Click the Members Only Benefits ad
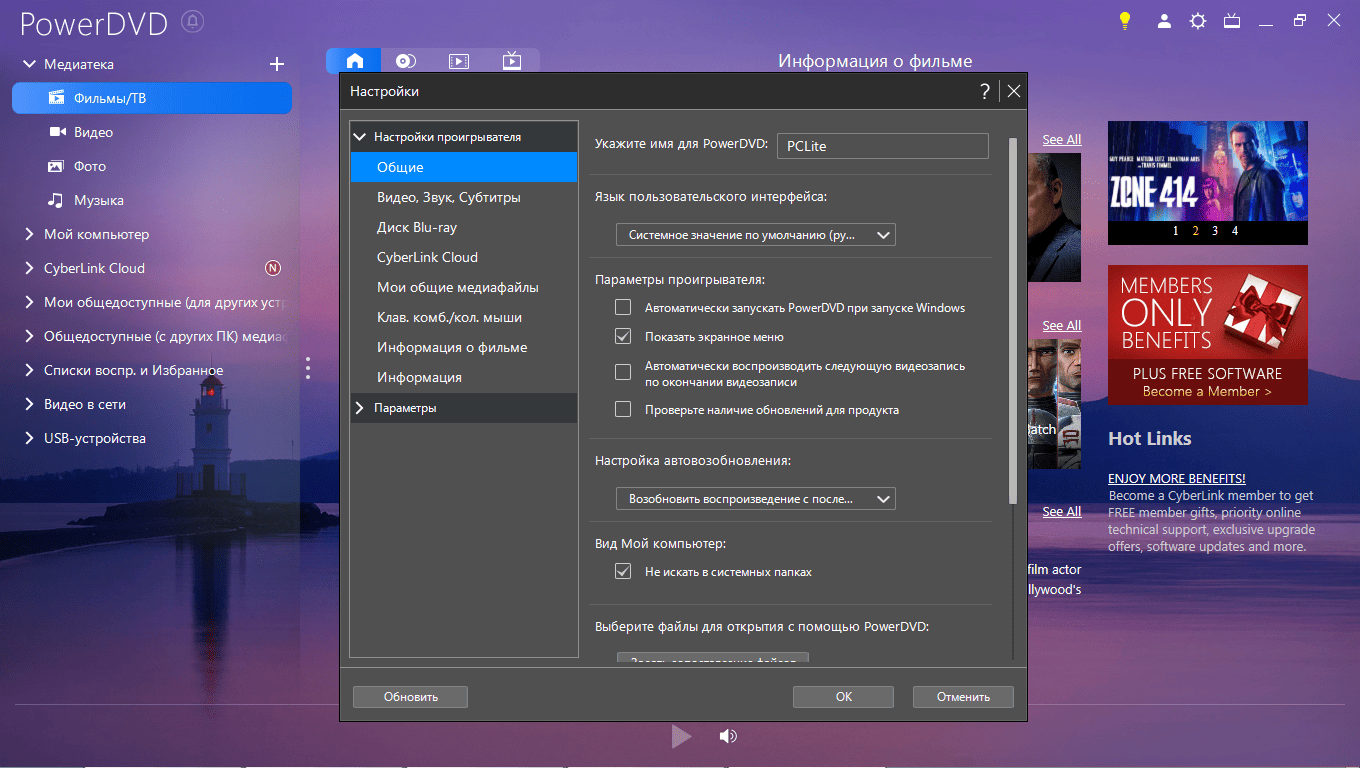Image resolution: width=1360 pixels, height=768 pixels. (x=1208, y=335)
